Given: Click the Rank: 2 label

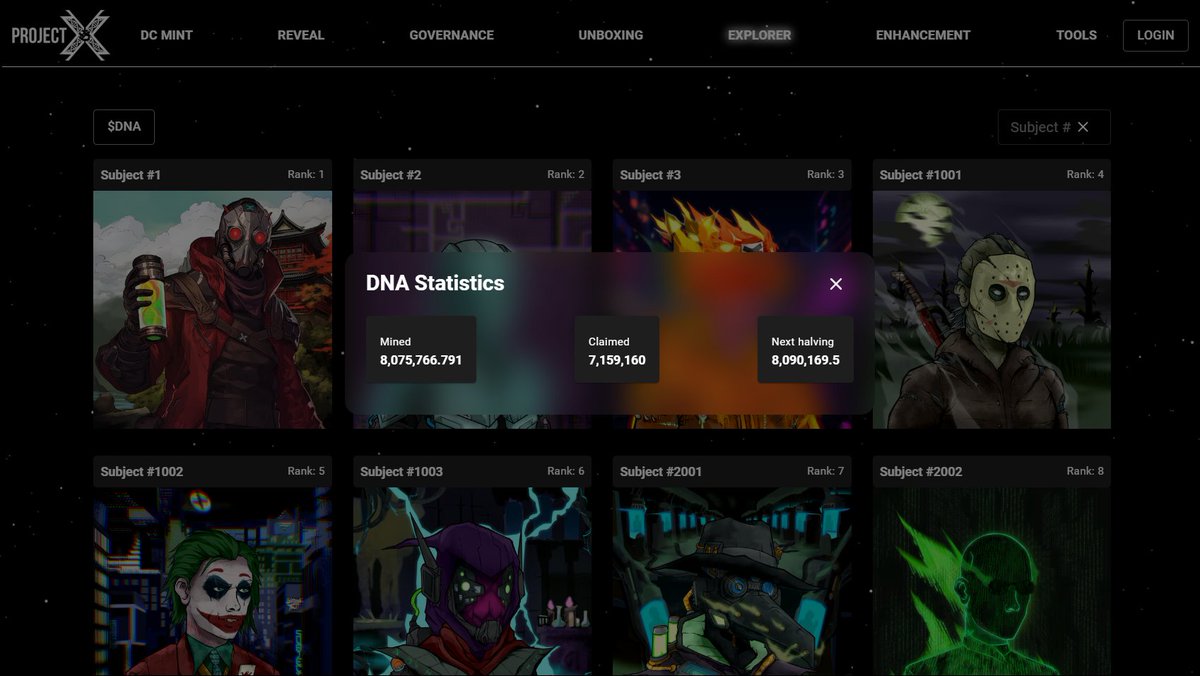Looking at the screenshot, I should [x=566, y=174].
